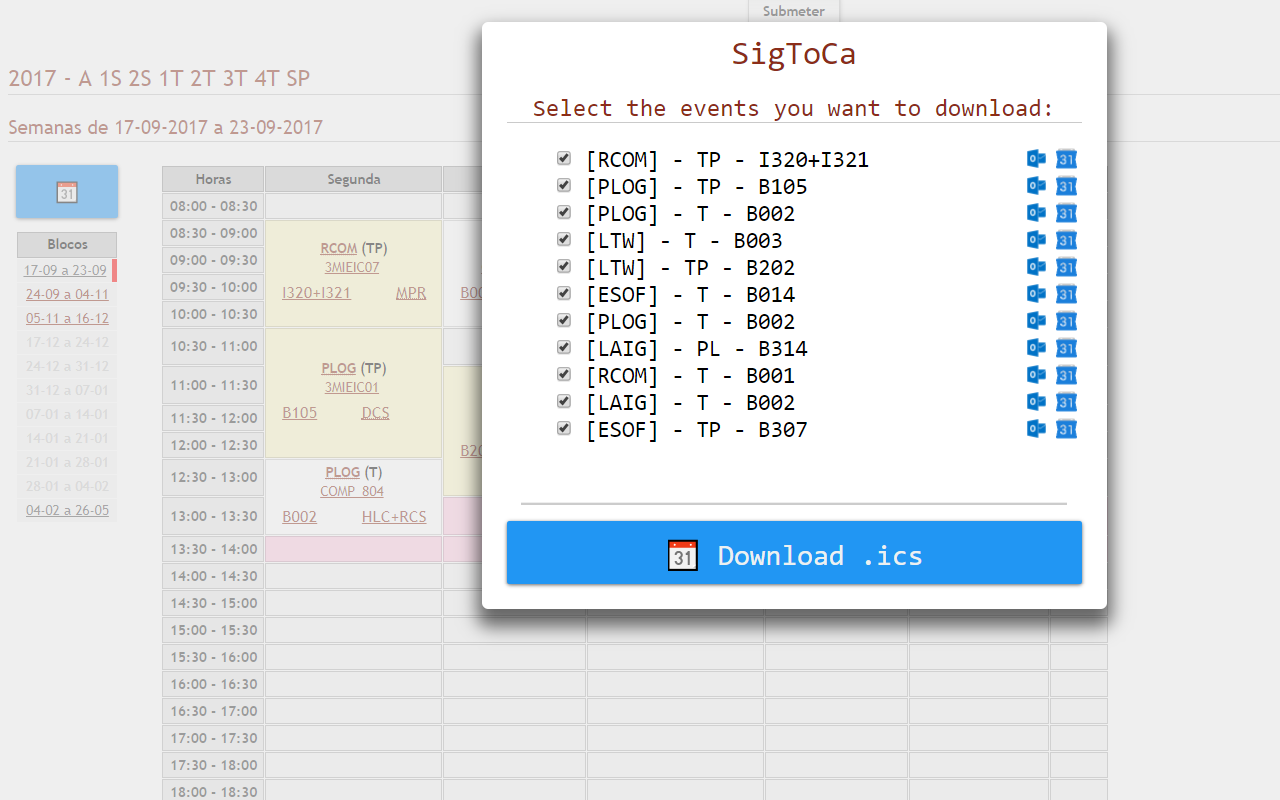
Task: Open Outlook export for ESOF T B014
Action: 1036,294
